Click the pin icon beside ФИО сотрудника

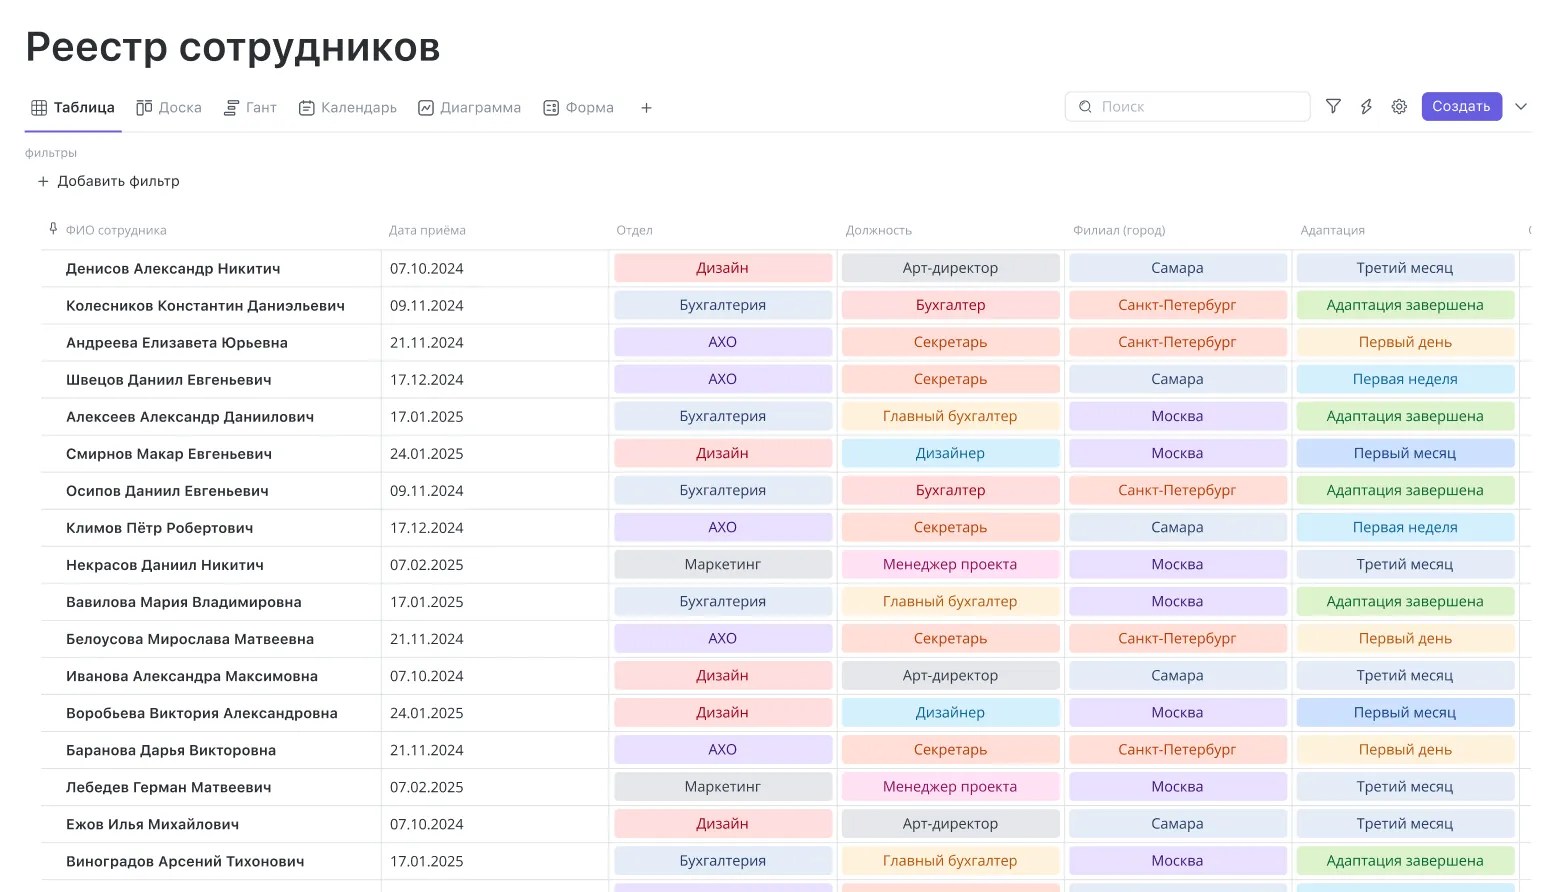click(x=53, y=229)
